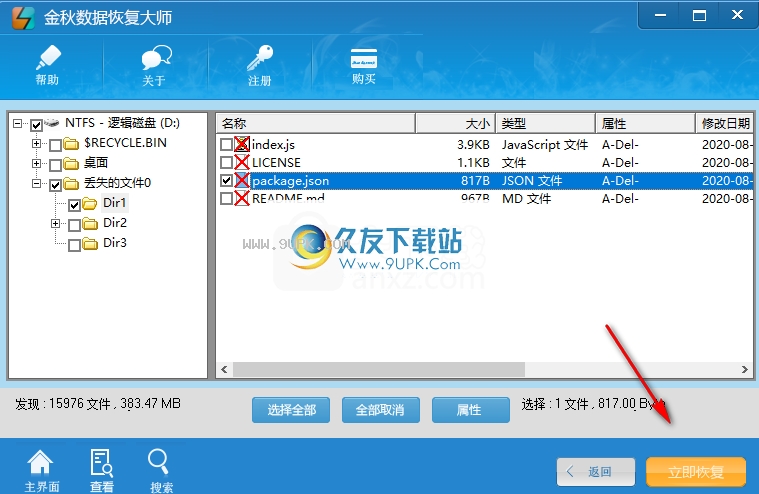Select the $RECYCLE.BIN folder label

125,143
